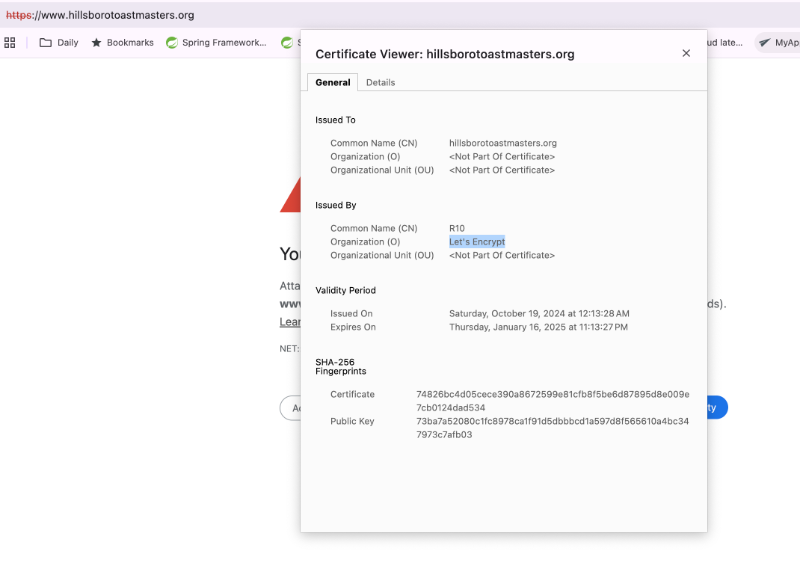Open the apps grid icon in bookmarks bar
This screenshot has width=800, height=568.
point(10,43)
